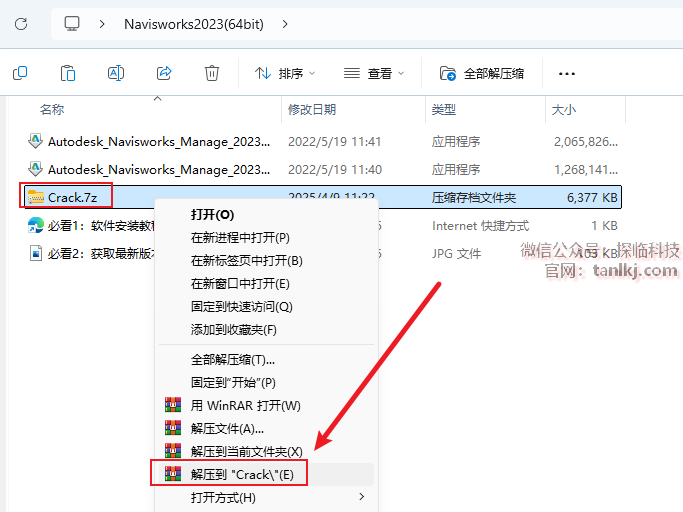Click the 2022/5/19 11:41 date cell
683x512 pixels.
(x=335, y=142)
